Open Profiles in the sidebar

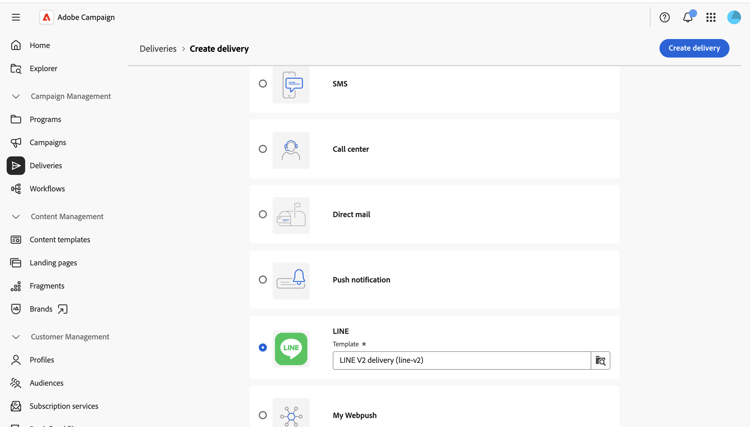click(42, 360)
